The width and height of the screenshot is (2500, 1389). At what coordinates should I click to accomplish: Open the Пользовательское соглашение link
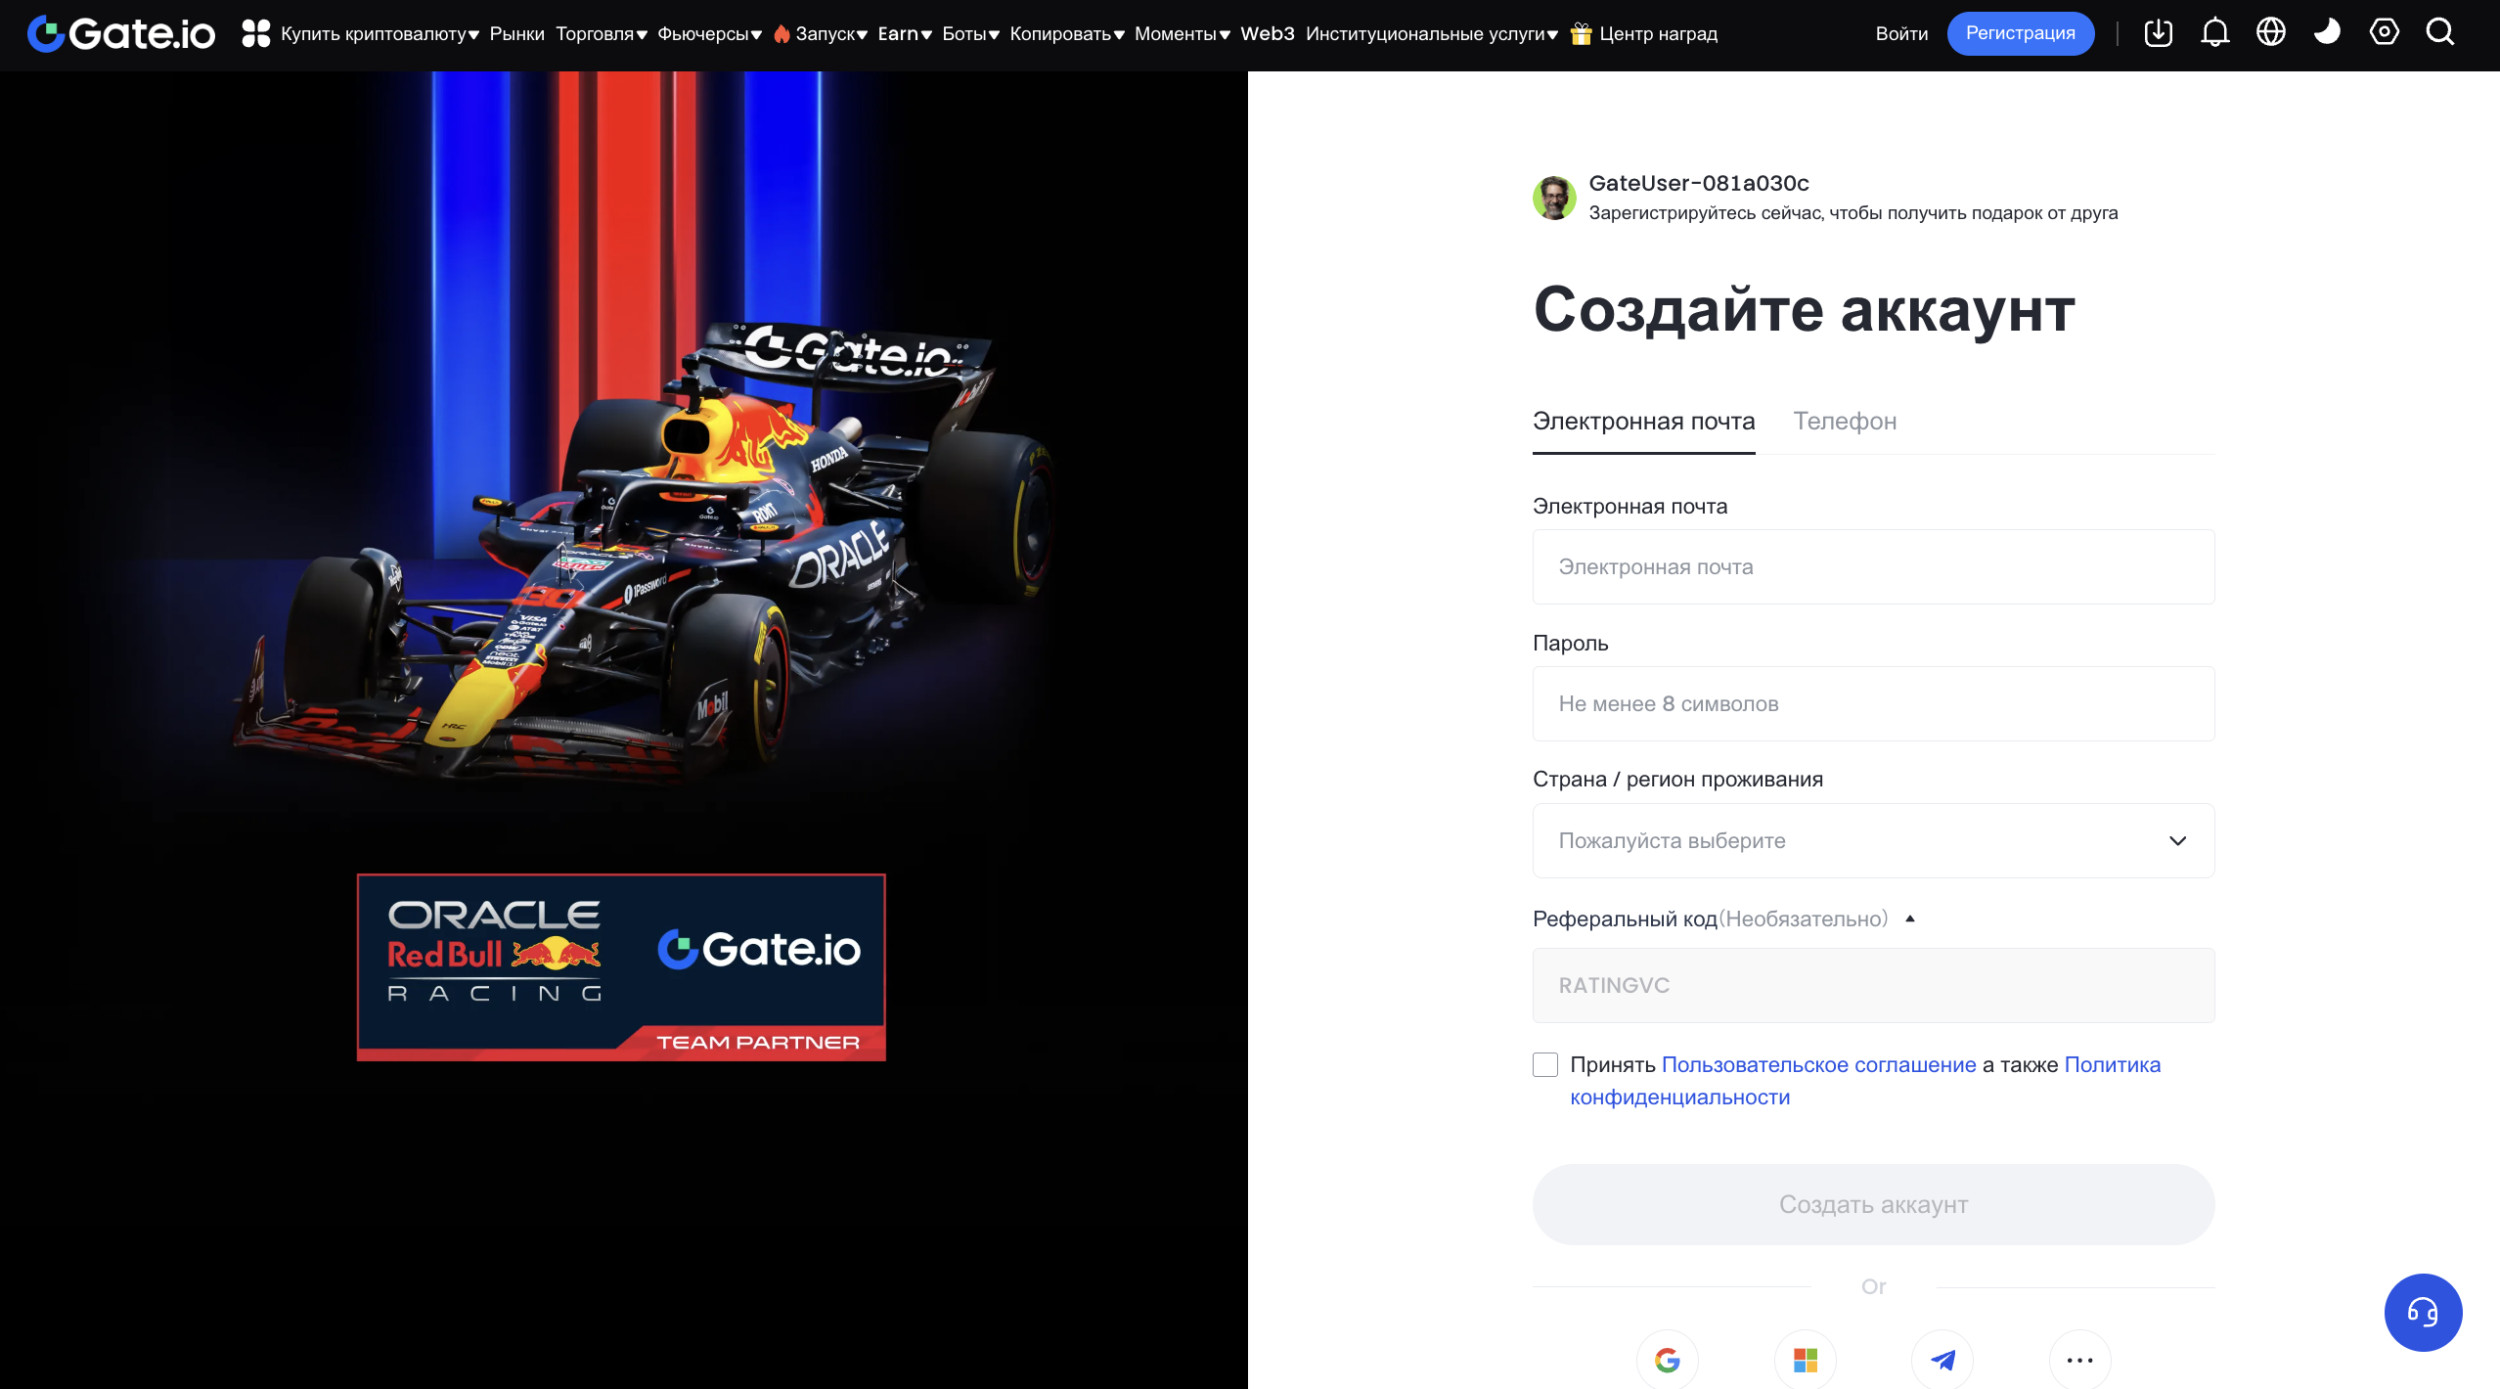(x=1818, y=1065)
